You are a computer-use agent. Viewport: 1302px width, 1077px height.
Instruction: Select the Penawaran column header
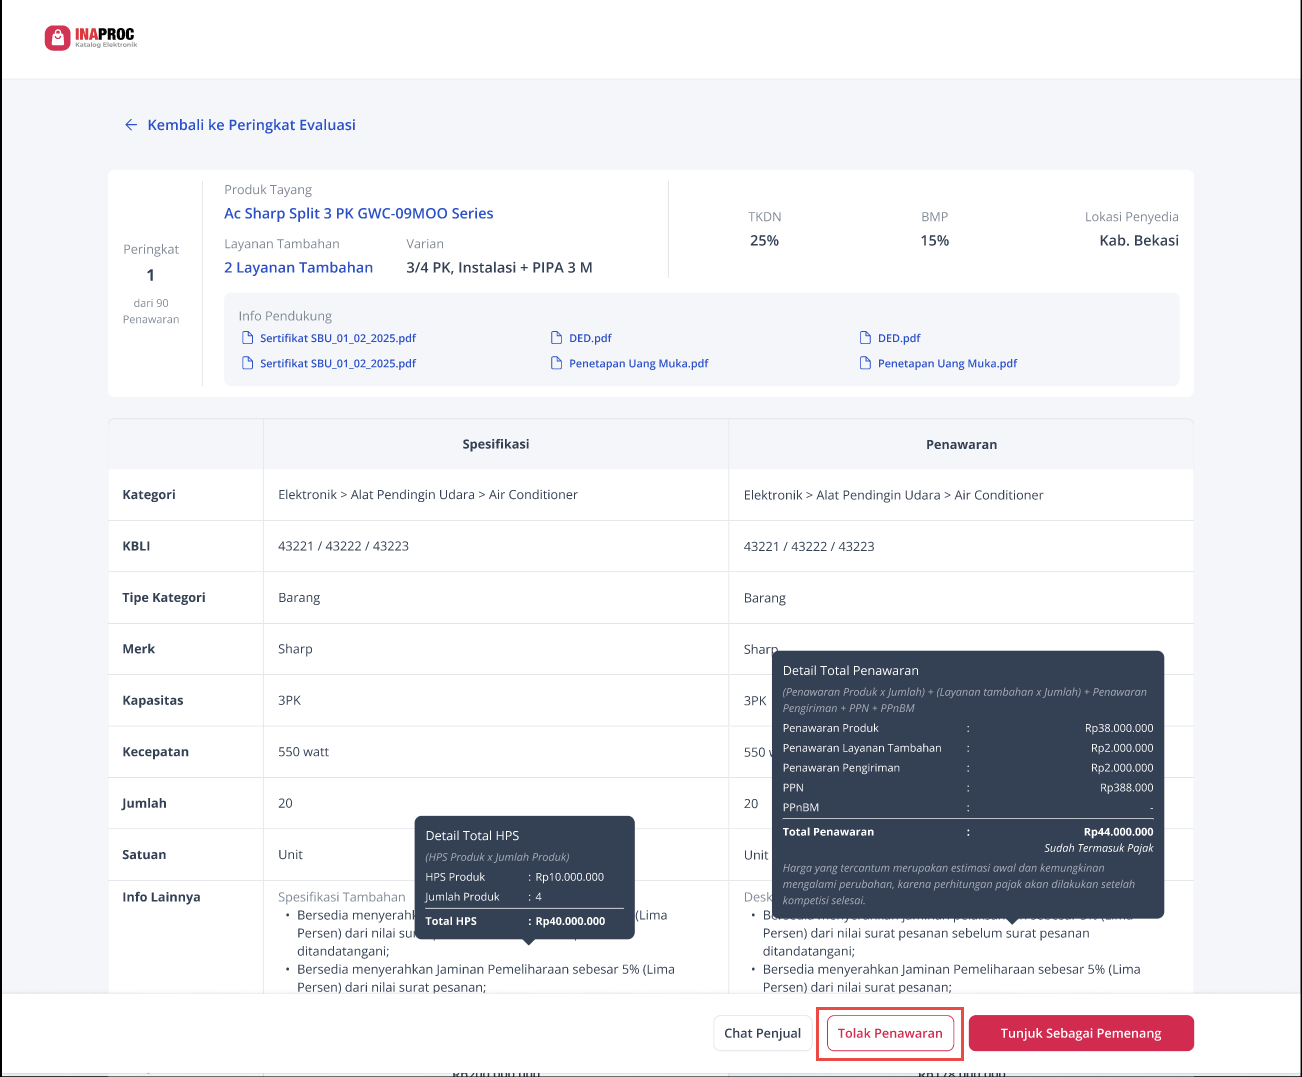[961, 444]
